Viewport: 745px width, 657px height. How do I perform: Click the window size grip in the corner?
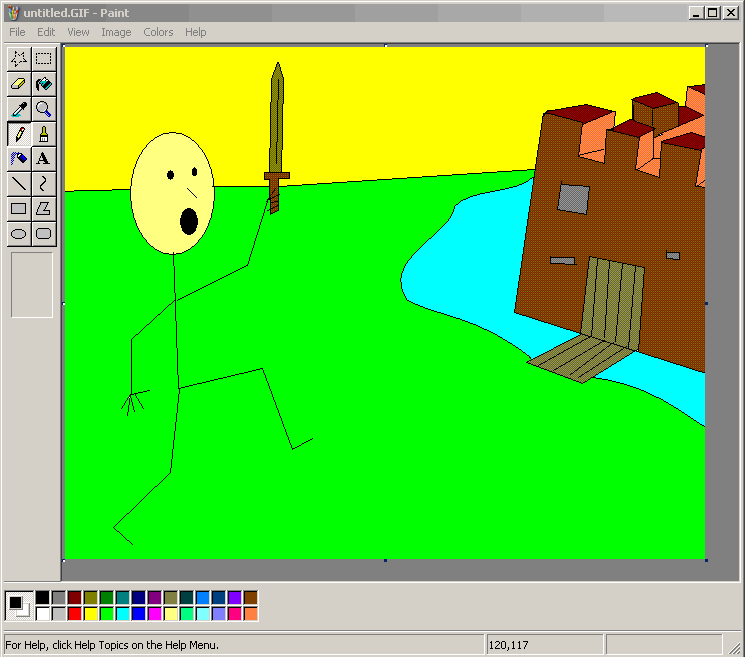coord(735,647)
